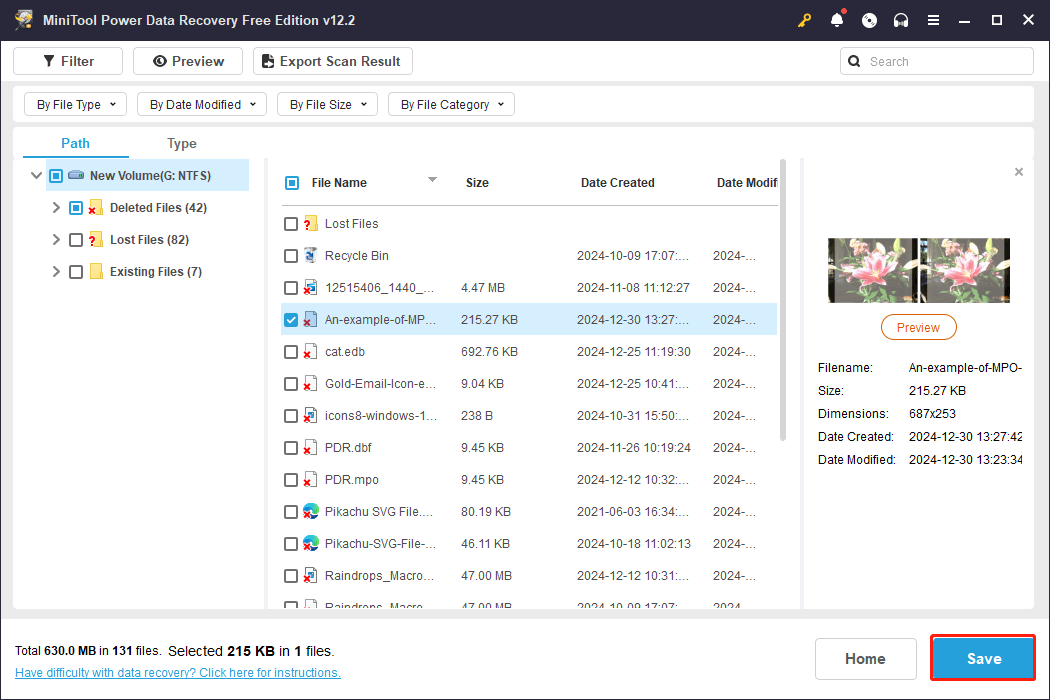Click the Search input field
Image resolution: width=1050 pixels, height=700 pixels.
coord(937,62)
